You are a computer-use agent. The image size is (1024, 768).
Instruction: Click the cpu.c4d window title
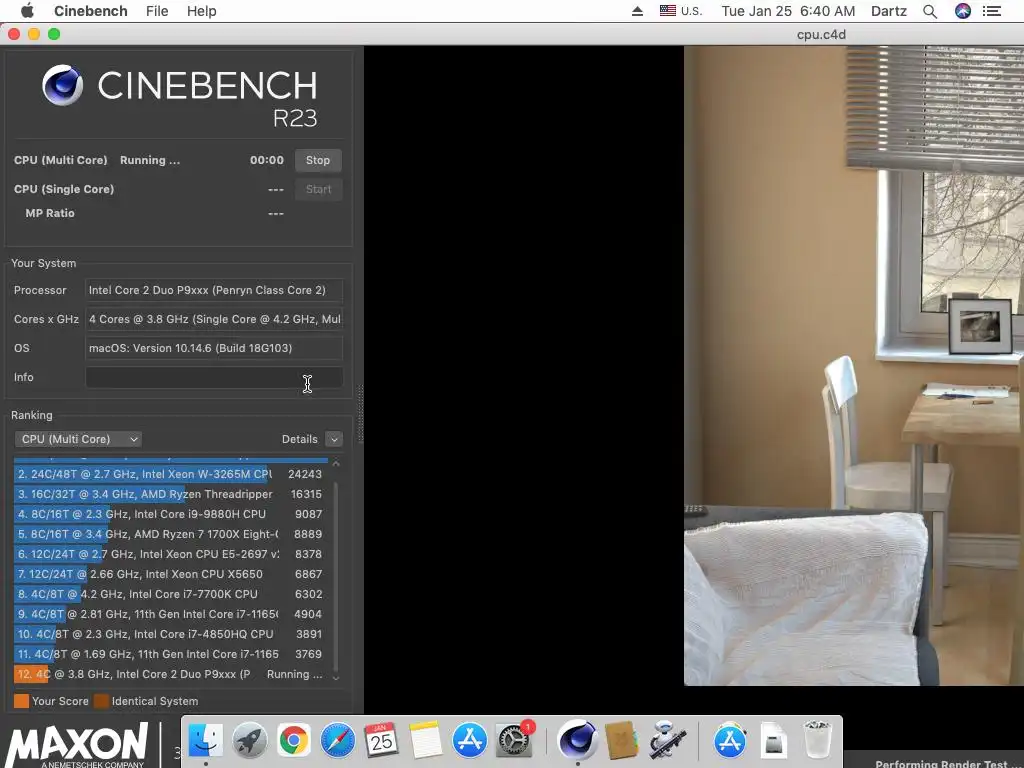(821, 35)
